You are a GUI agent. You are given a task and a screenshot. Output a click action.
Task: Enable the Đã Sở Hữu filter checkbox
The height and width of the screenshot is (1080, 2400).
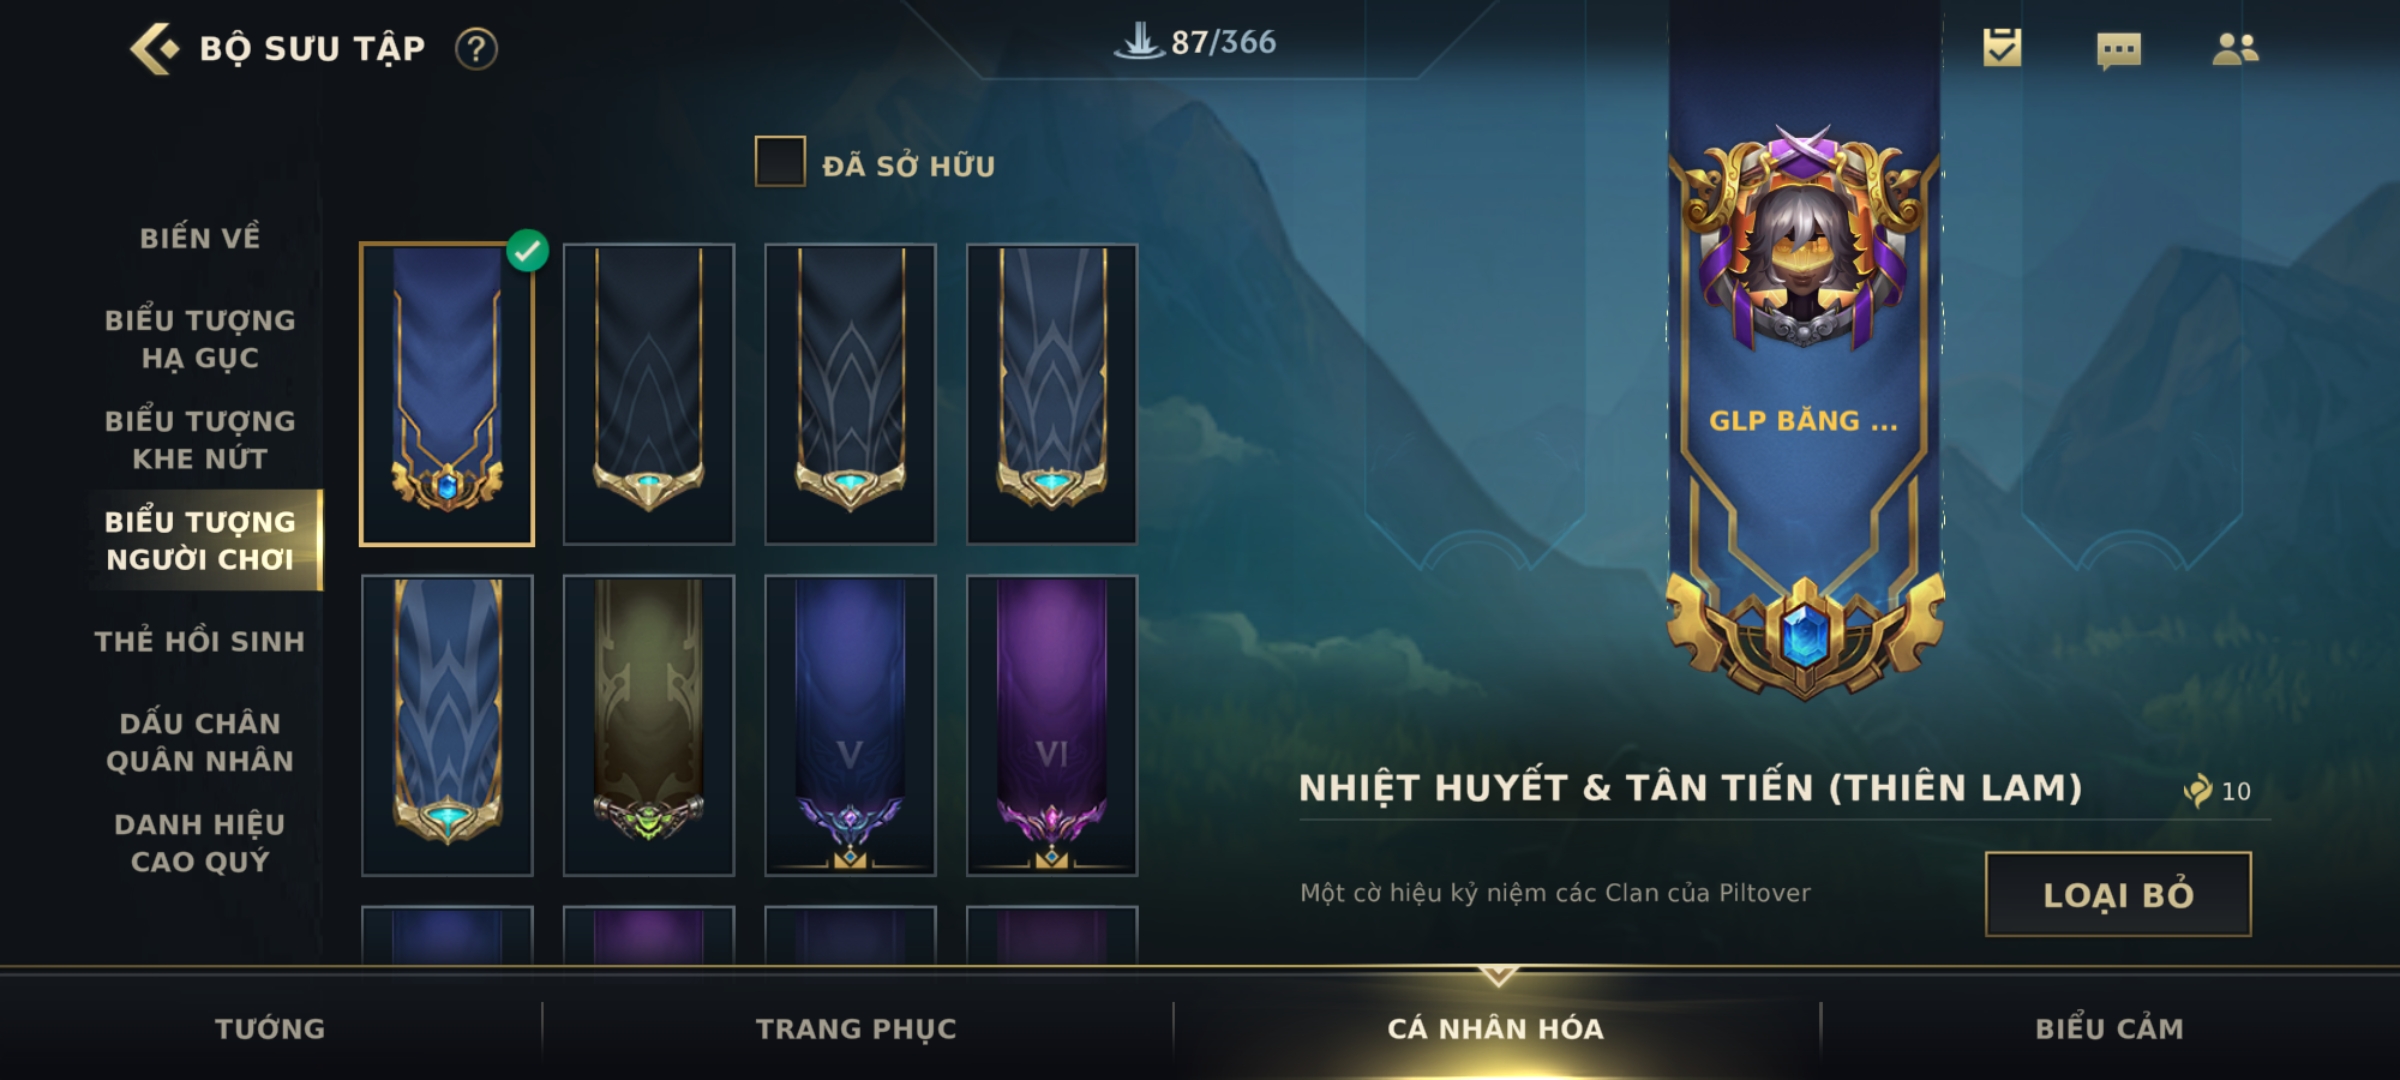[780, 162]
